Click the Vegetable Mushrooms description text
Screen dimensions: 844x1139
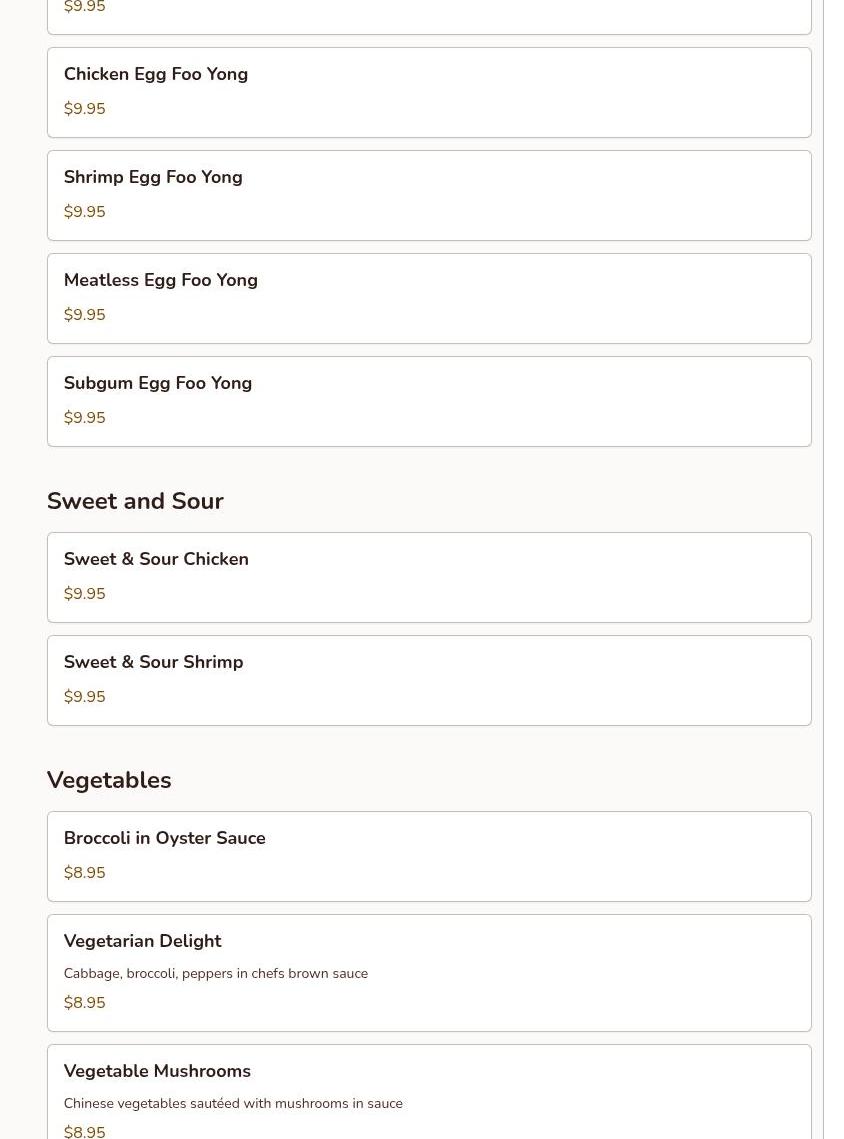pos(233,1104)
